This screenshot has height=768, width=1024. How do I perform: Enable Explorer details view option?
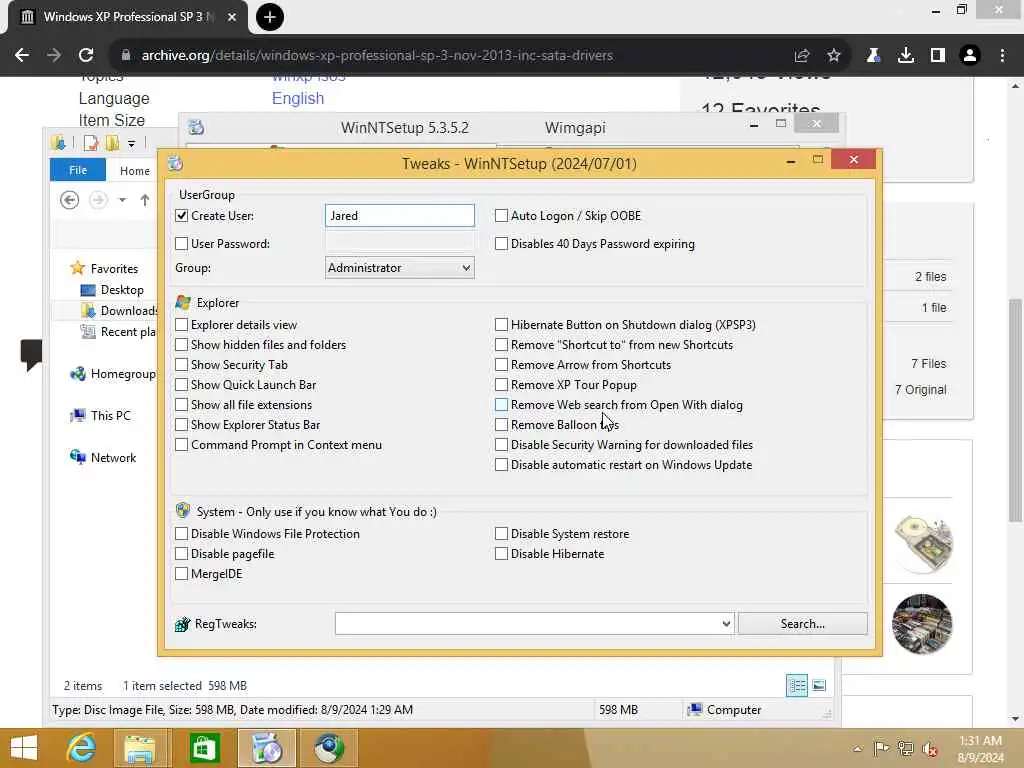click(x=182, y=325)
